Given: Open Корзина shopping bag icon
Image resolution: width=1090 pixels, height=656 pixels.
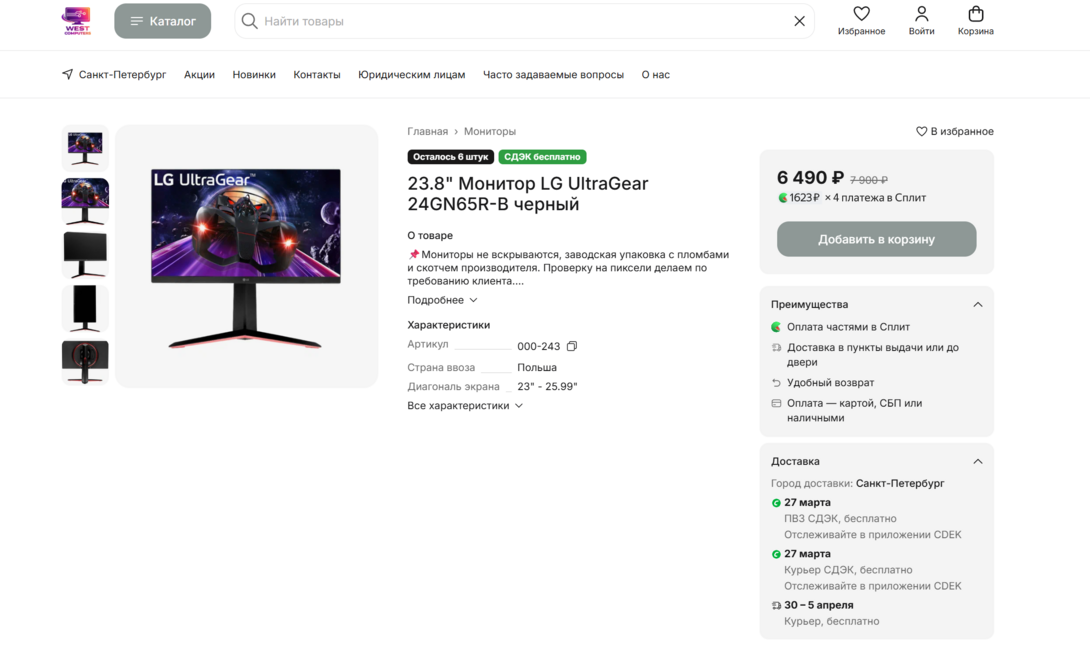Looking at the screenshot, I should tap(975, 21).
